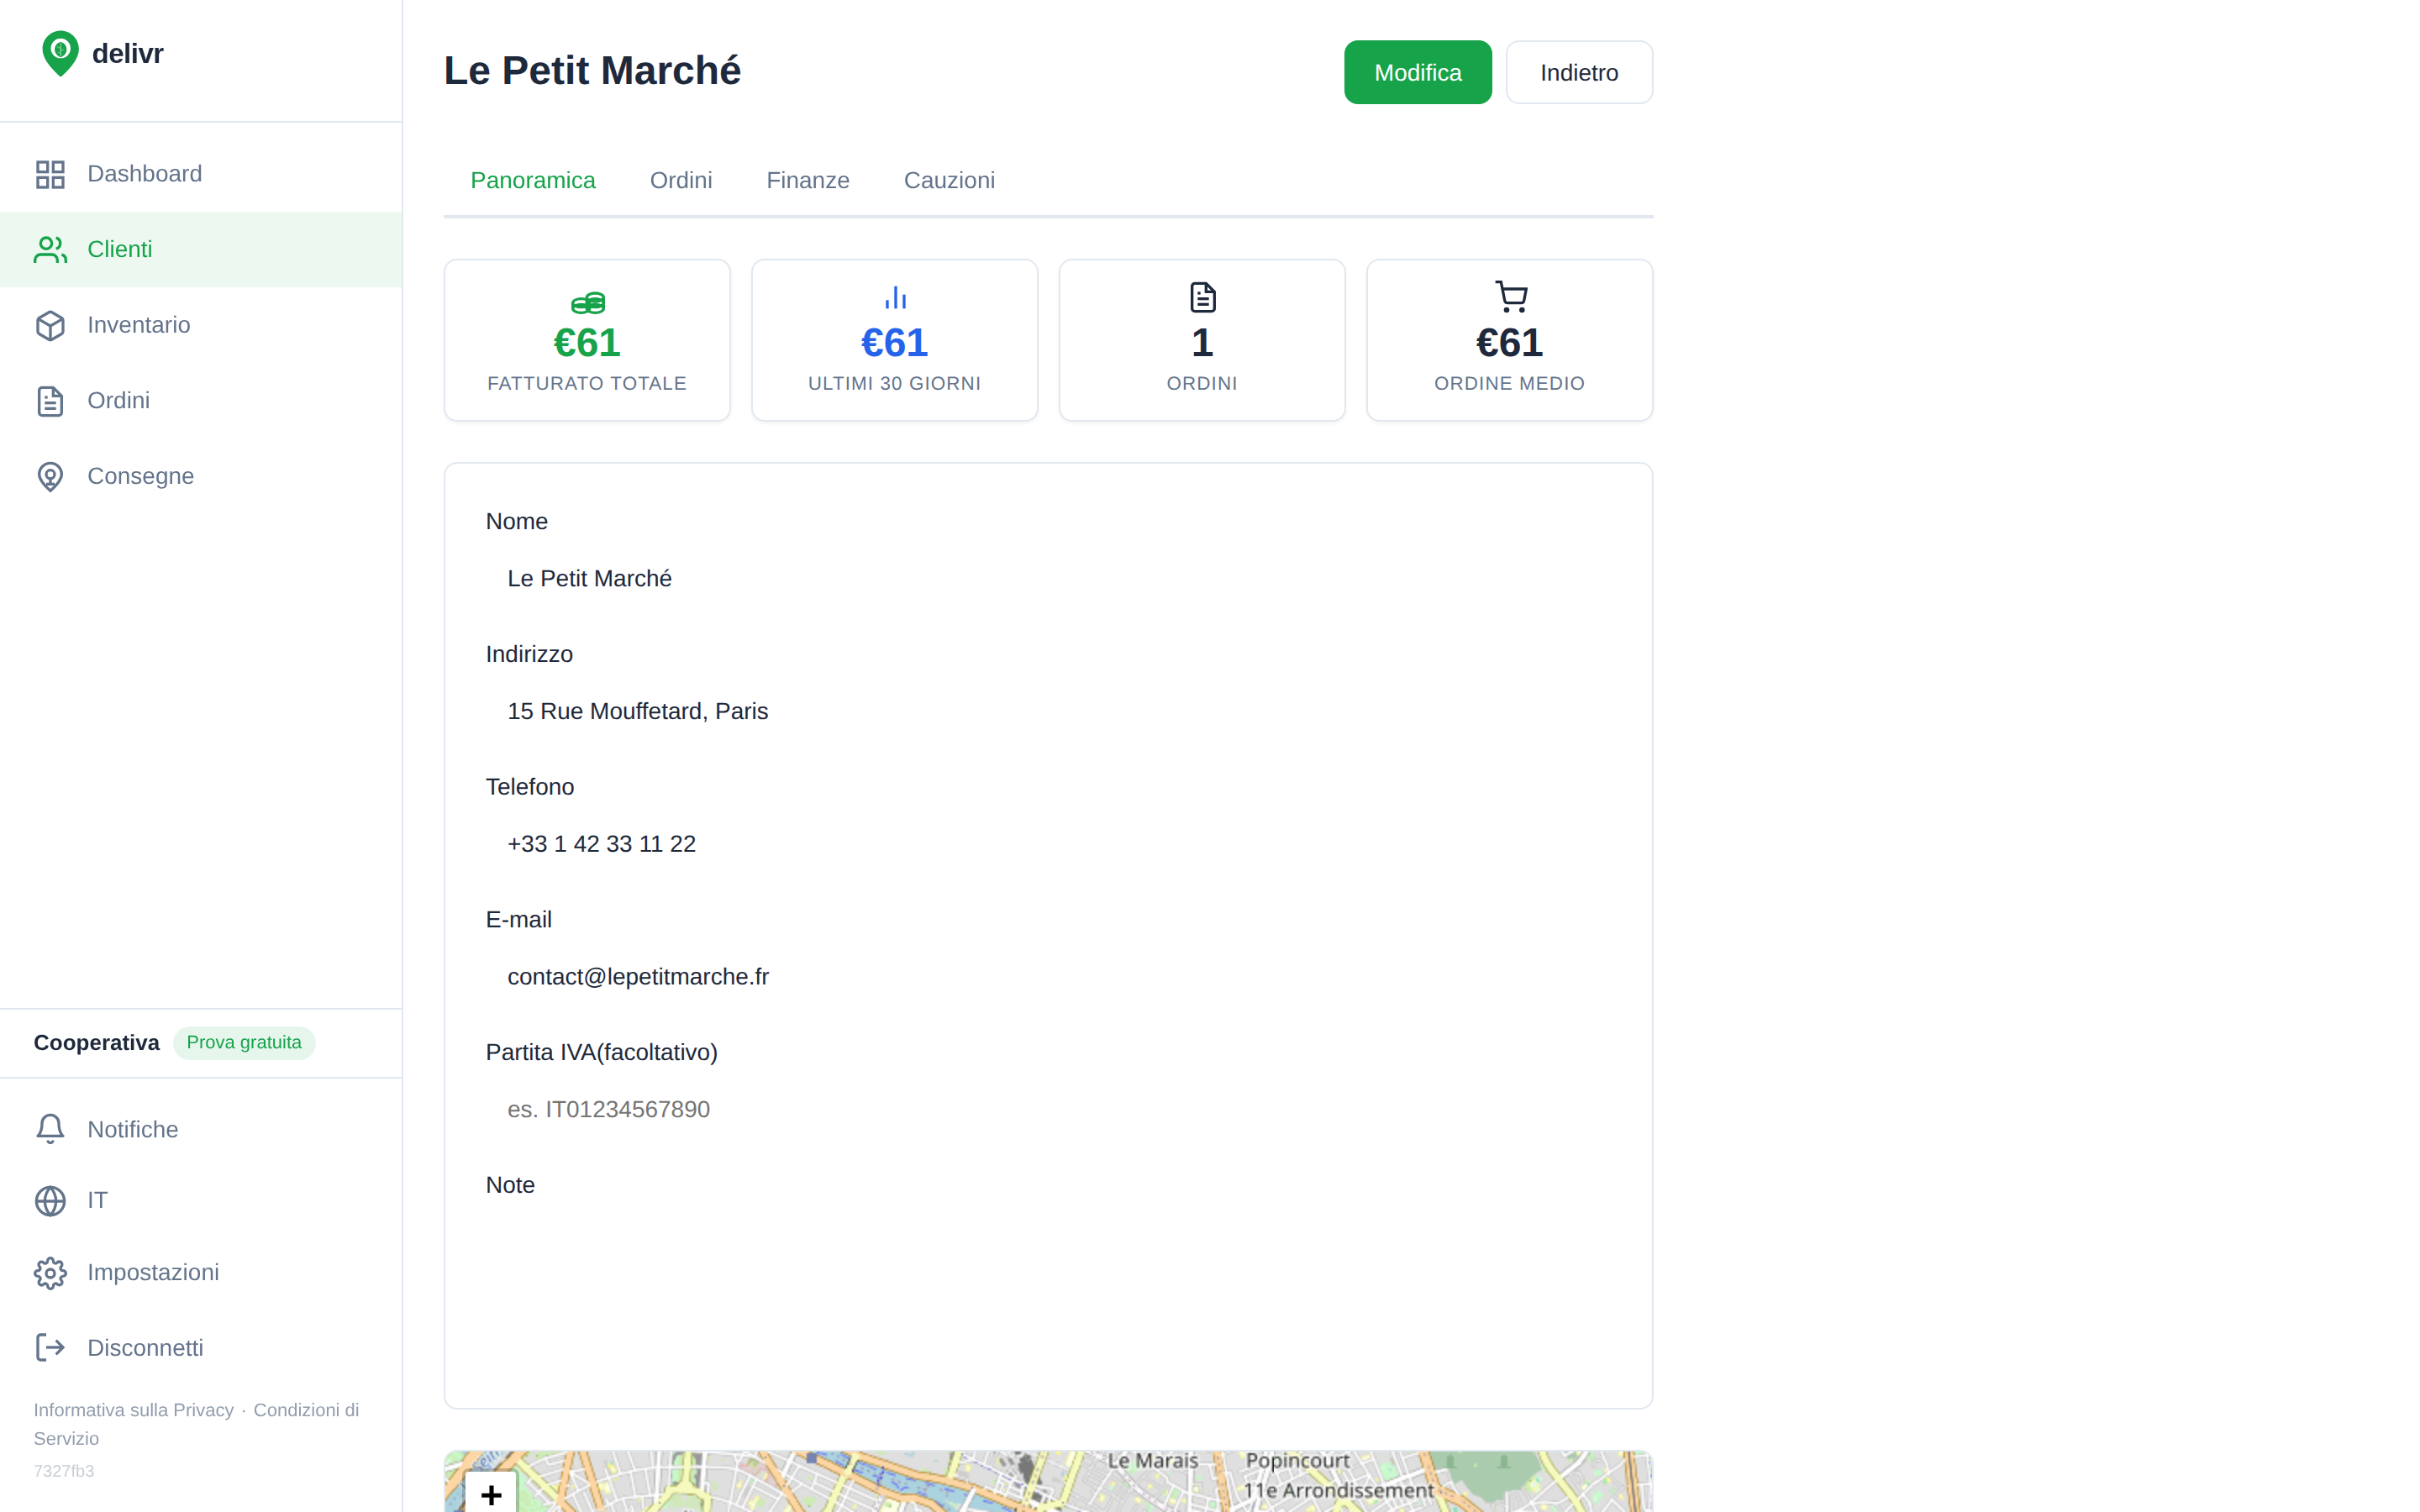Click the Consegne label in sidebar
The width and height of the screenshot is (2420, 1512).
[141, 476]
